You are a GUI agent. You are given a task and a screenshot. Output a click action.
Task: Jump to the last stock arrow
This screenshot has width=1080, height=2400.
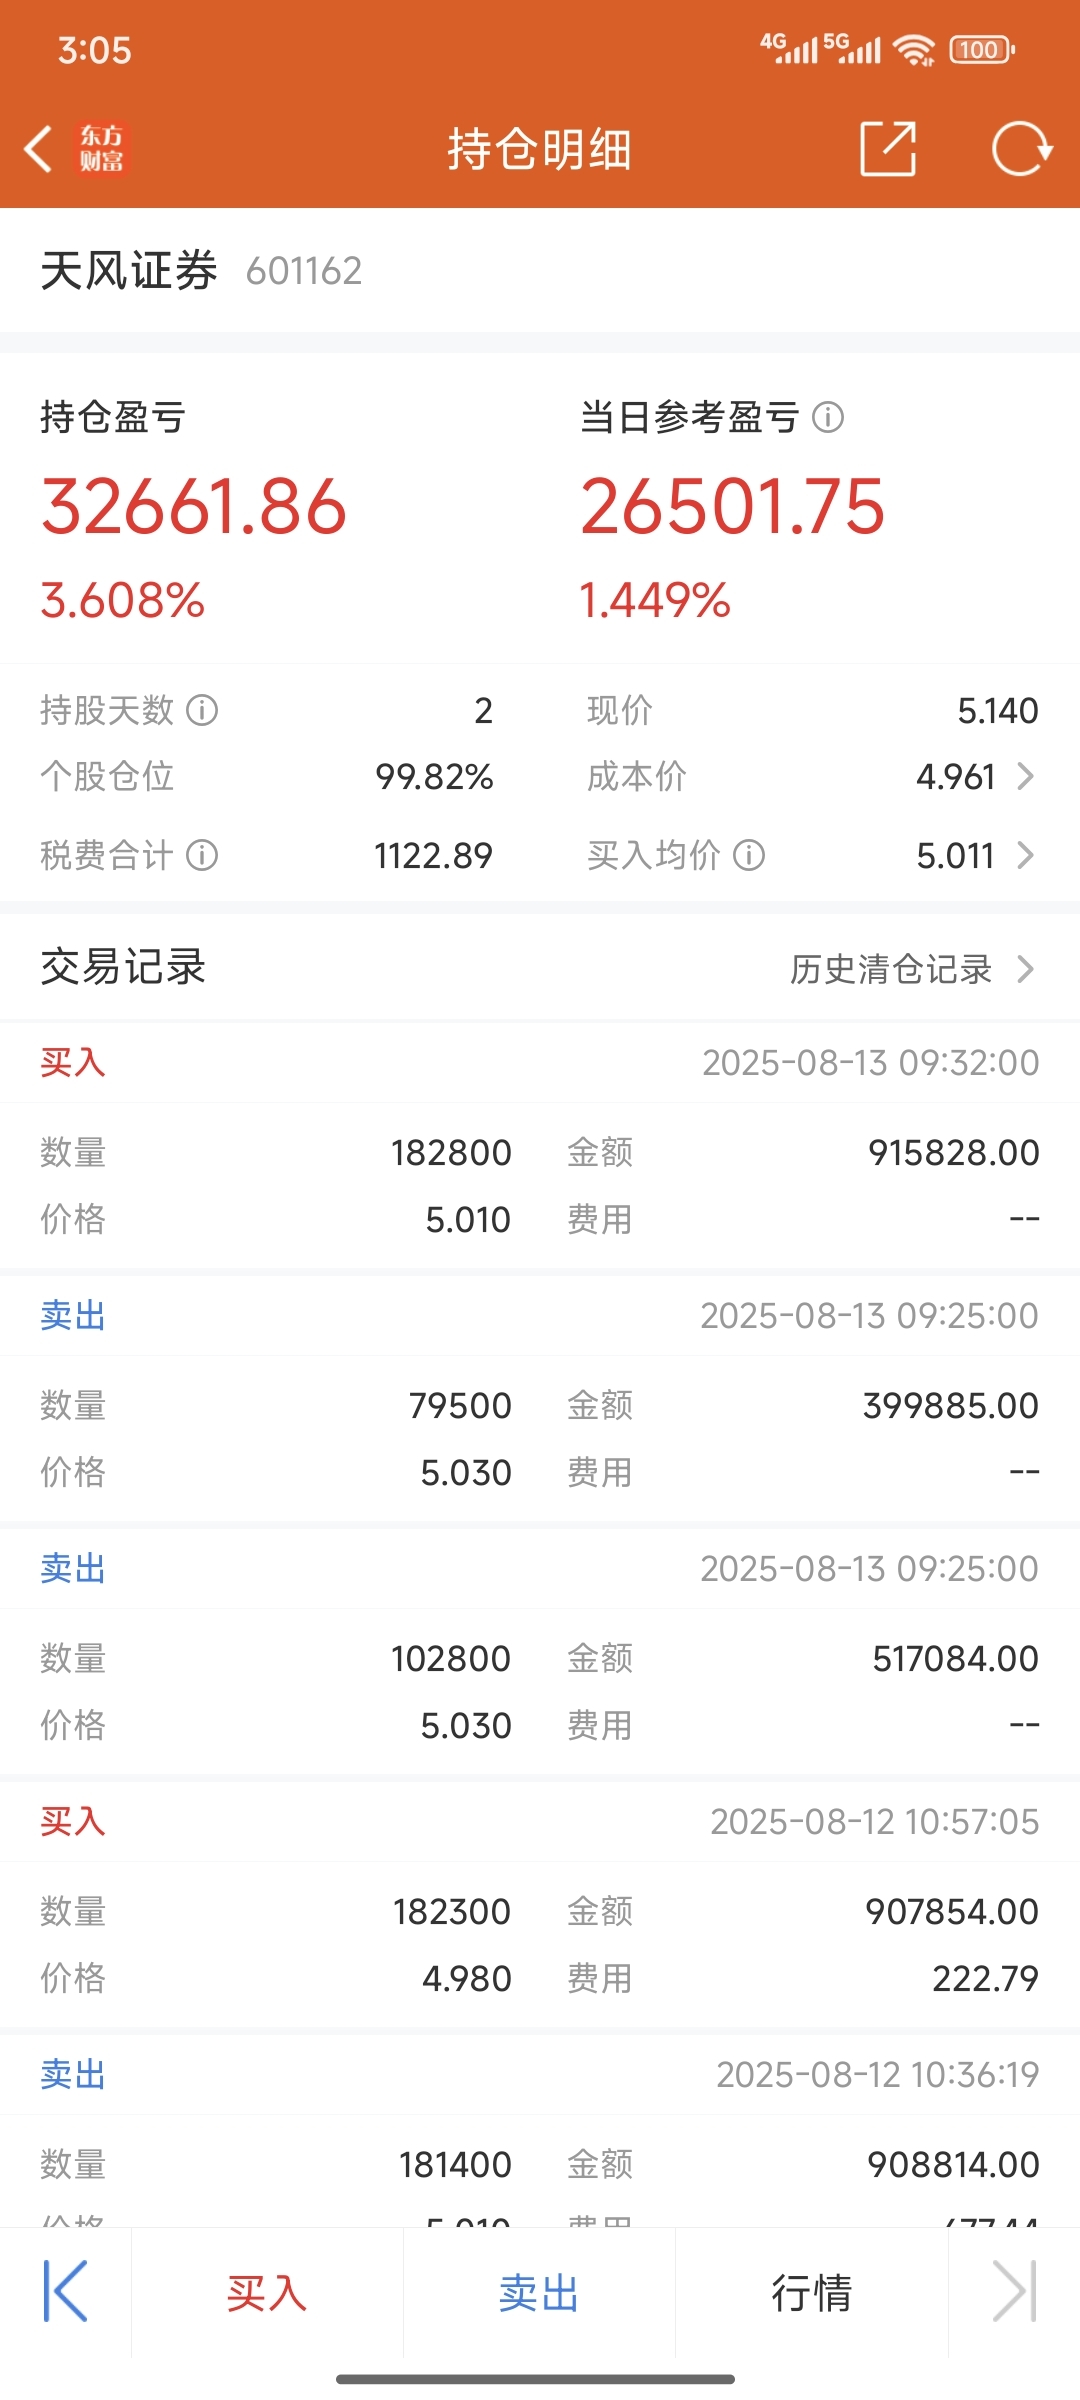(1014, 2291)
